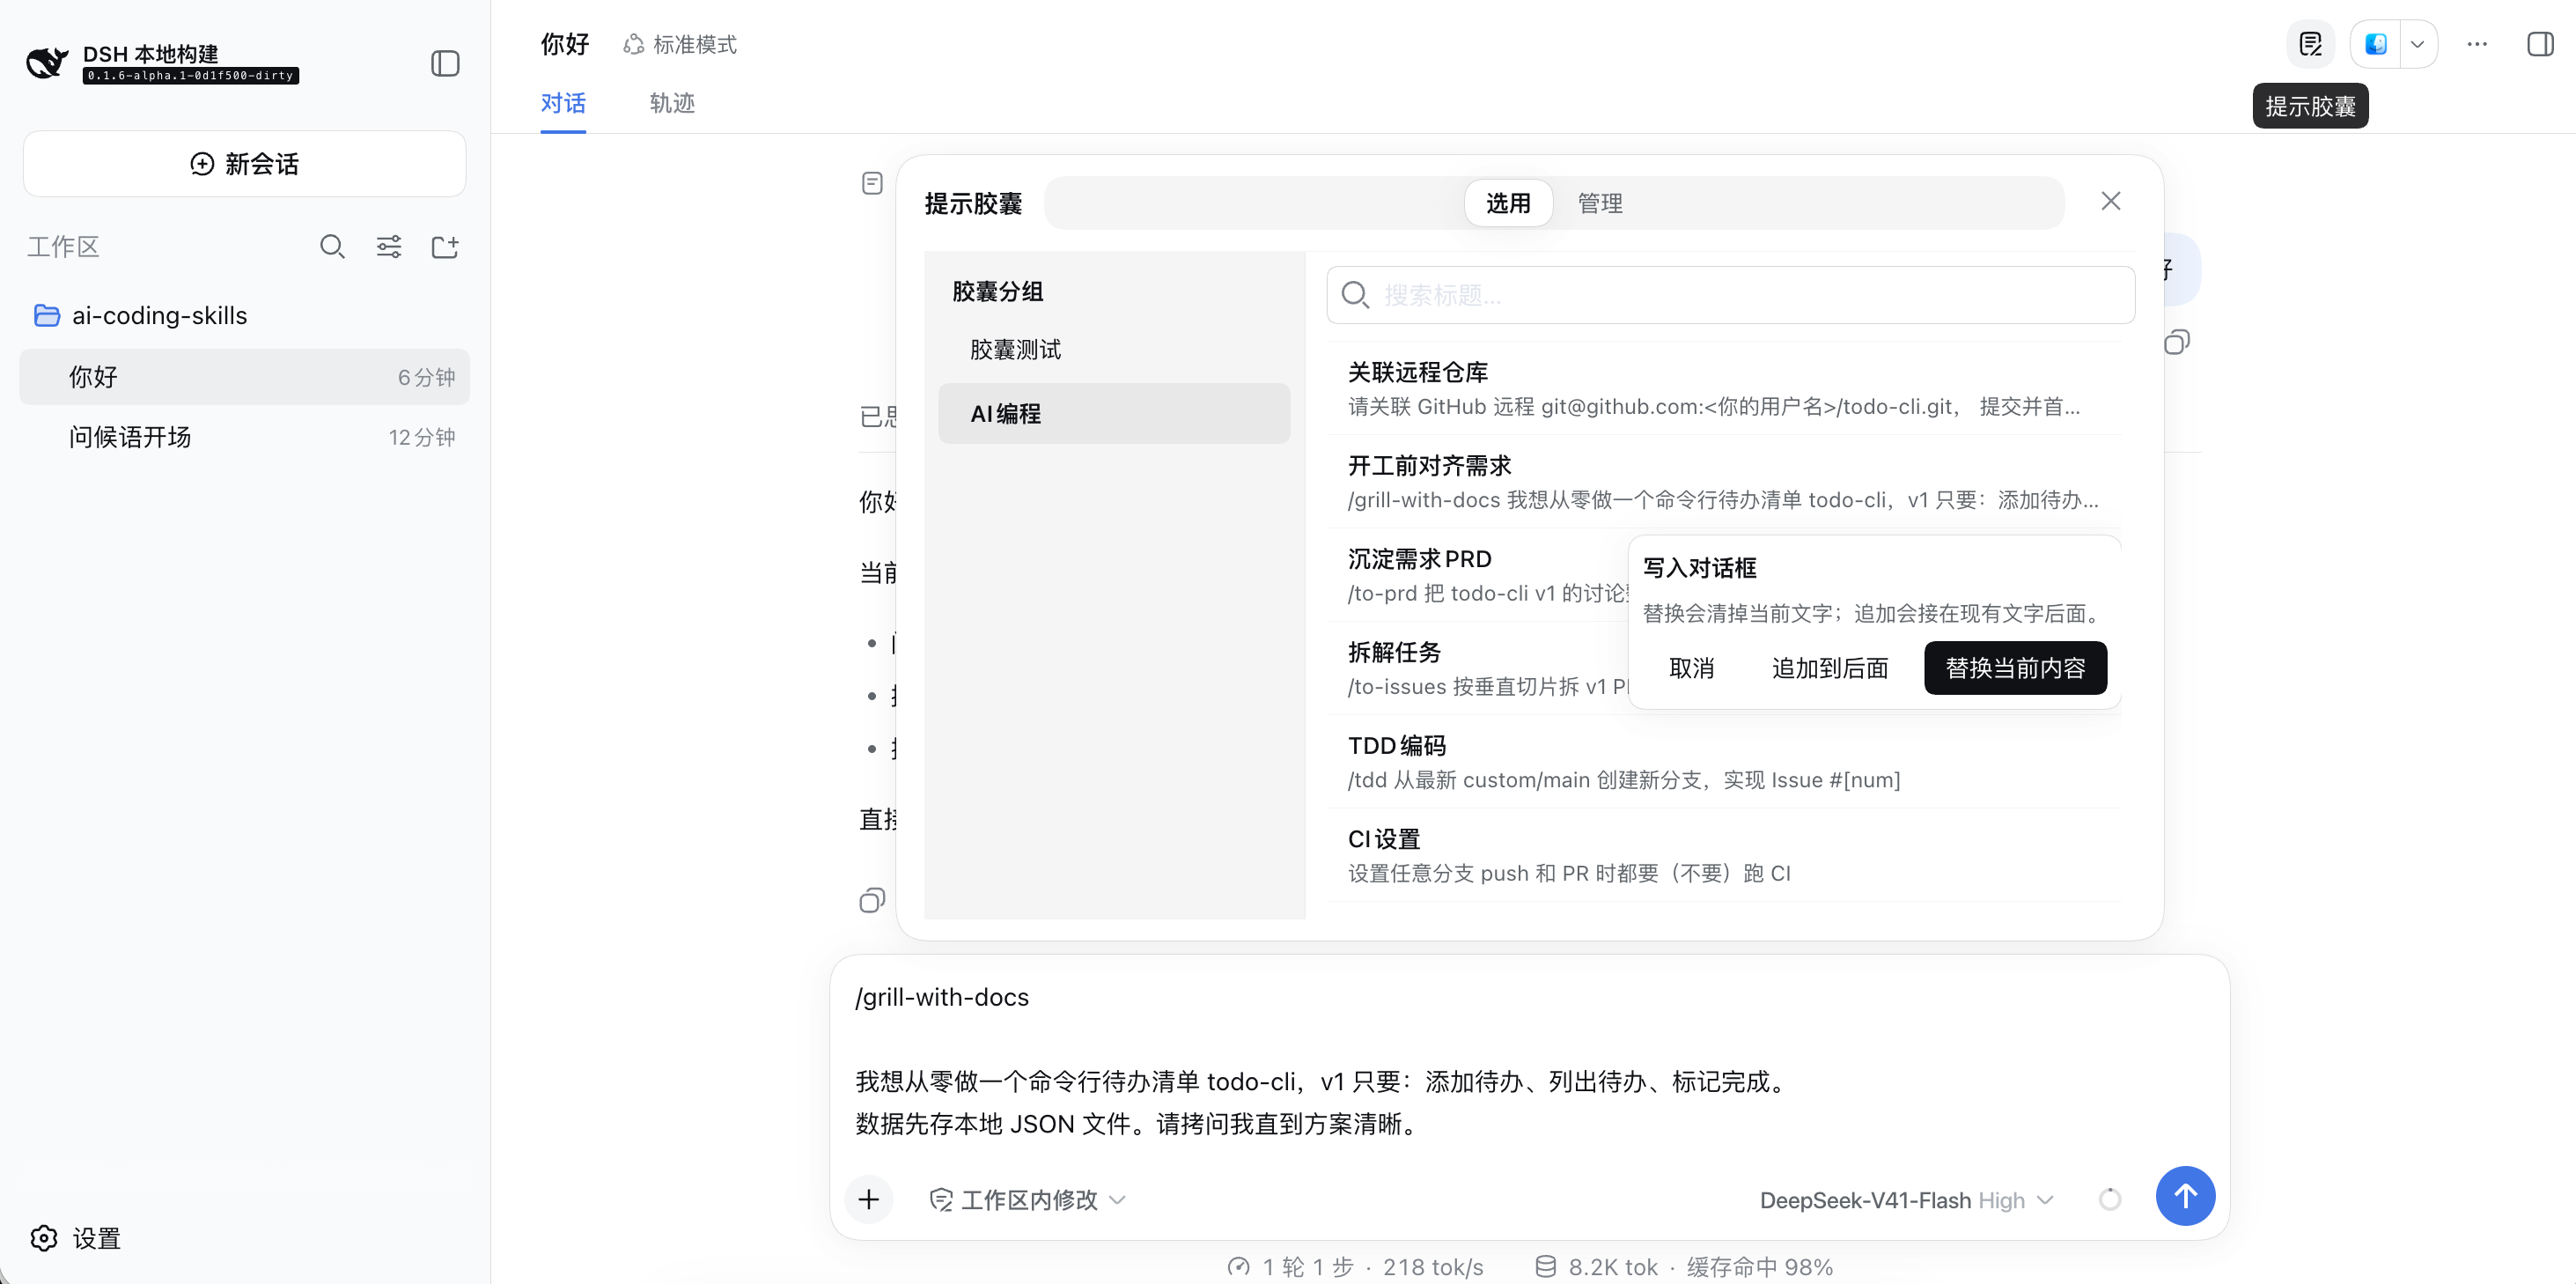Click into the message input box
The width and height of the screenshot is (2576, 1284).
(1528, 1060)
